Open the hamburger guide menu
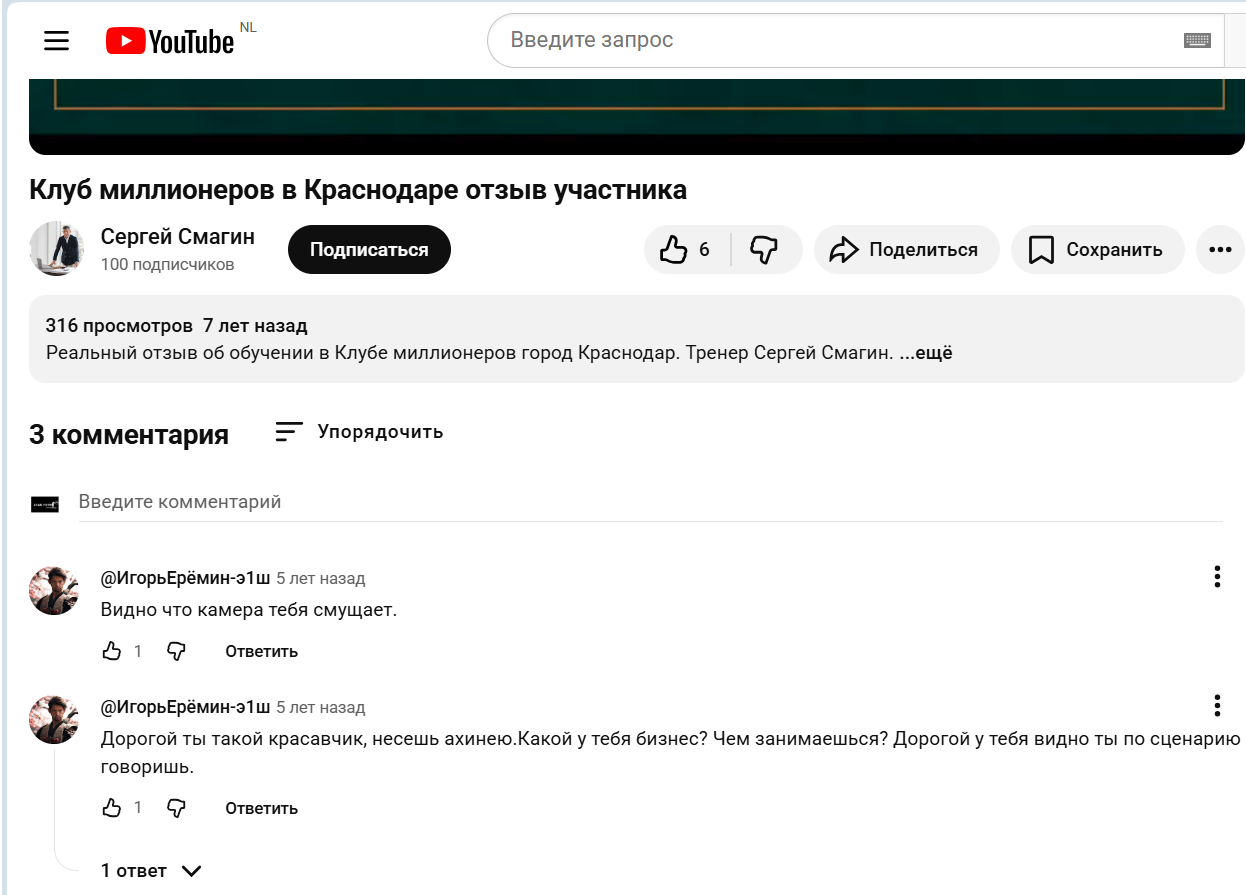The width and height of the screenshot is (1246, 895). (57, 41)
